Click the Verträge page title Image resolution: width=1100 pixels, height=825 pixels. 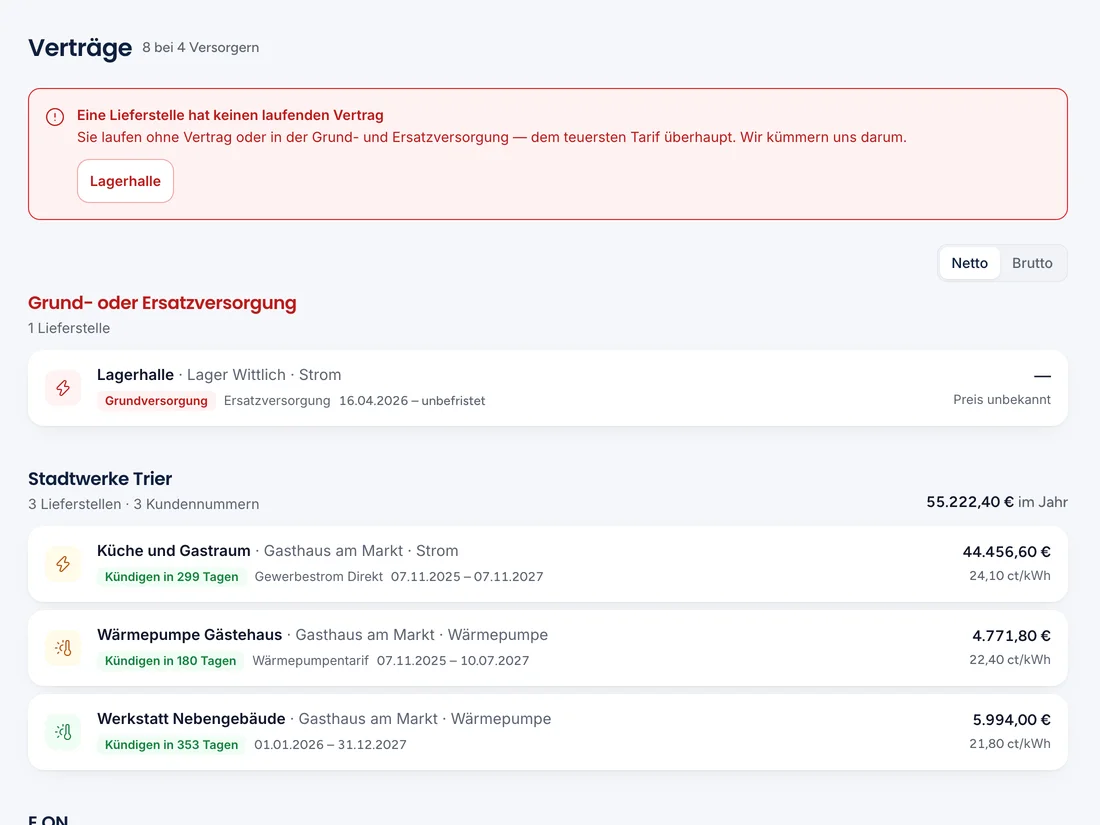tap(80, 48)
